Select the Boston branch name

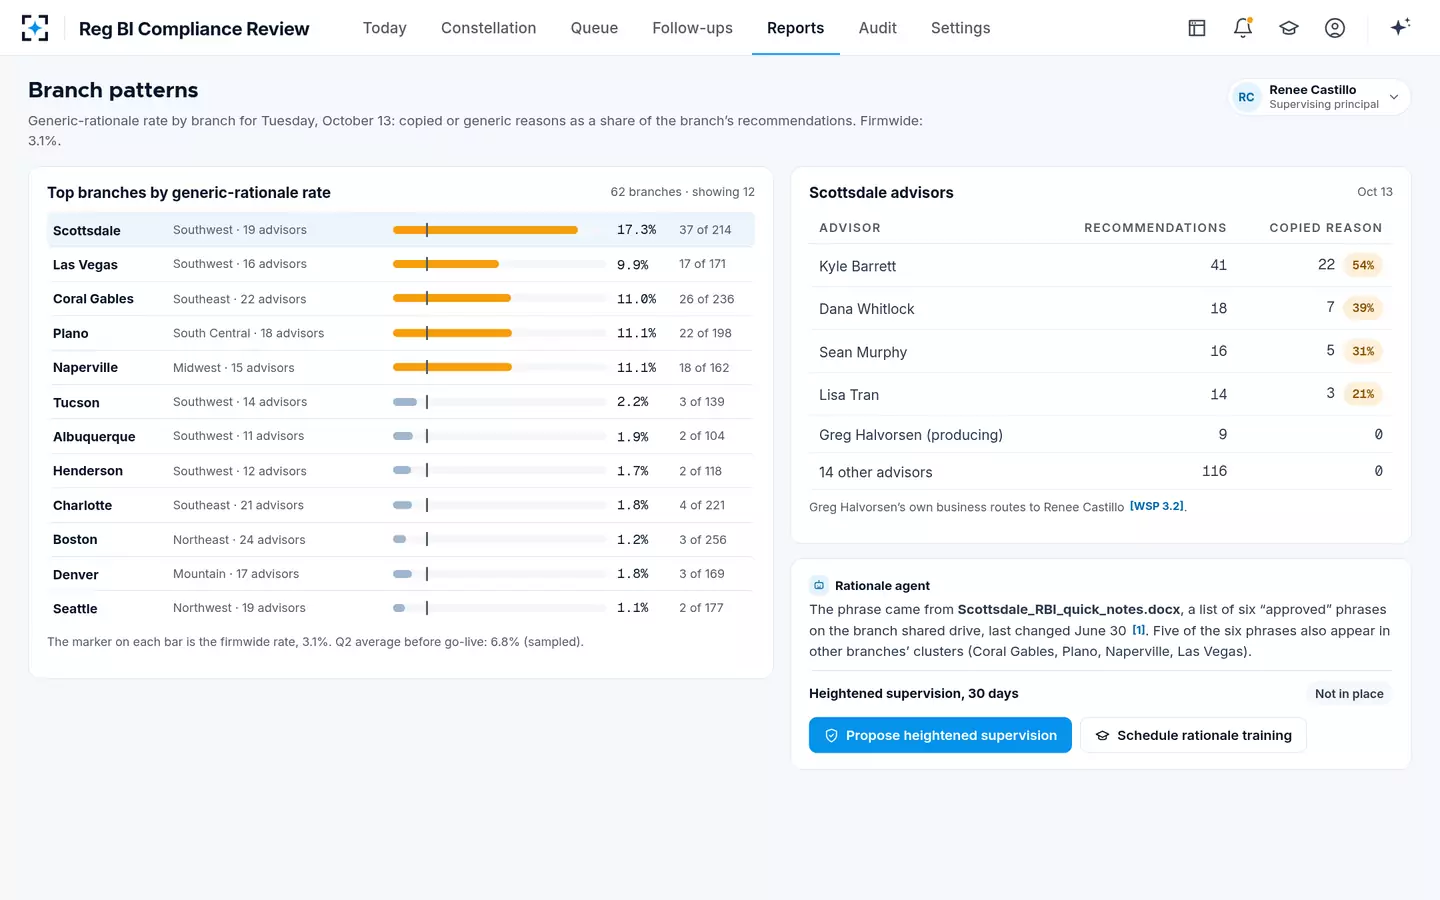(75, 540)
